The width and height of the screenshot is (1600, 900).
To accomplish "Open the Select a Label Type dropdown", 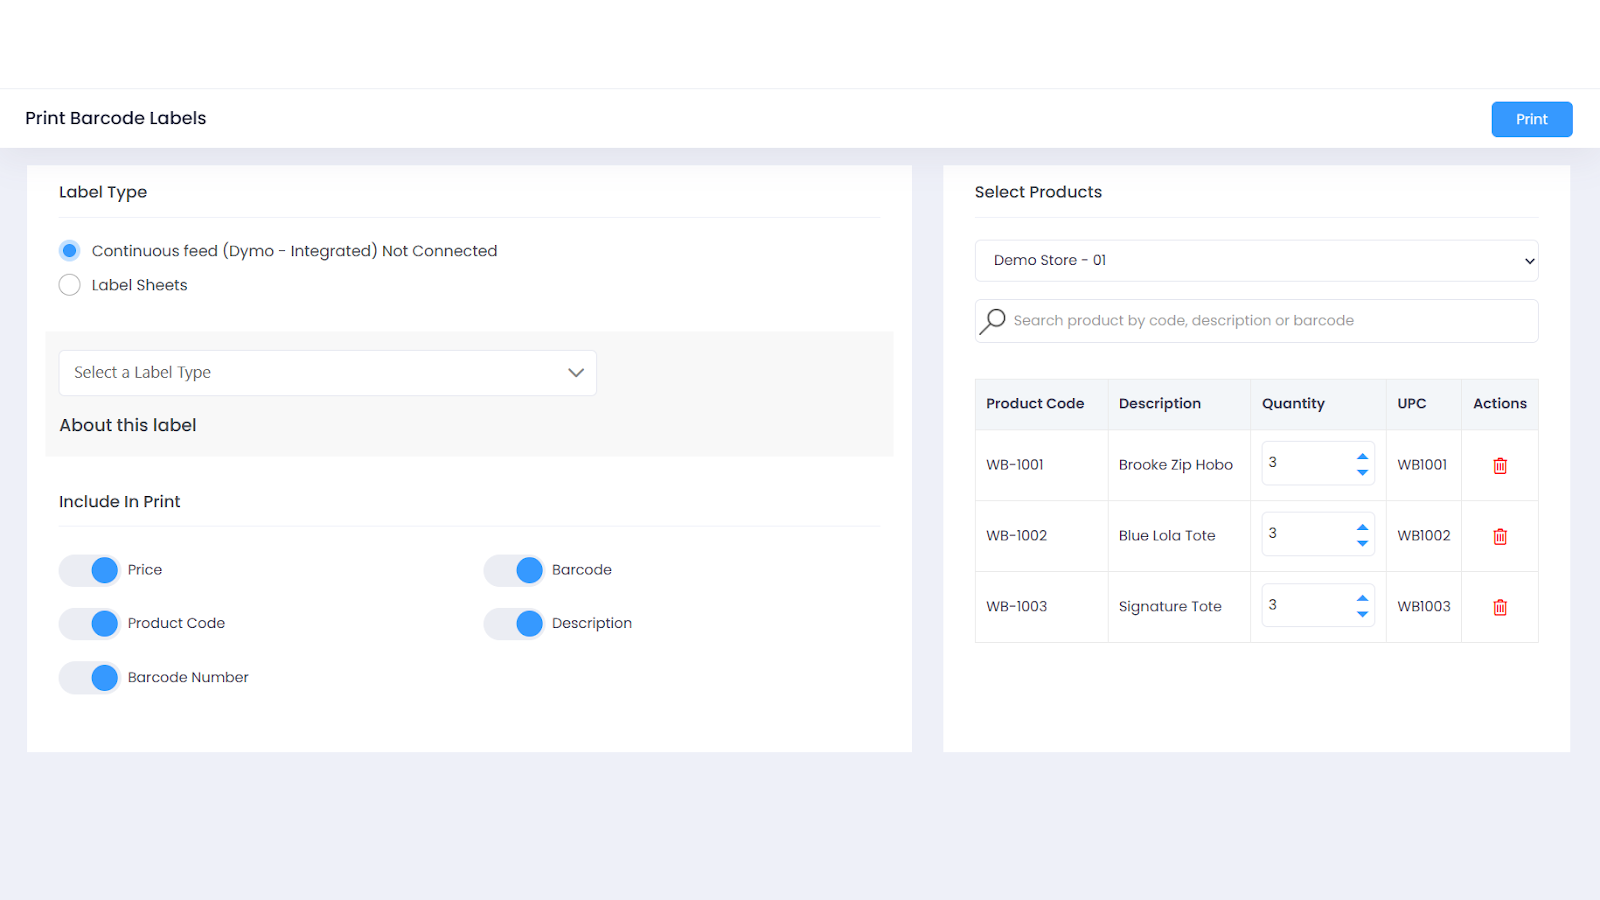I will pyautogui.click(x=327, y=373).
